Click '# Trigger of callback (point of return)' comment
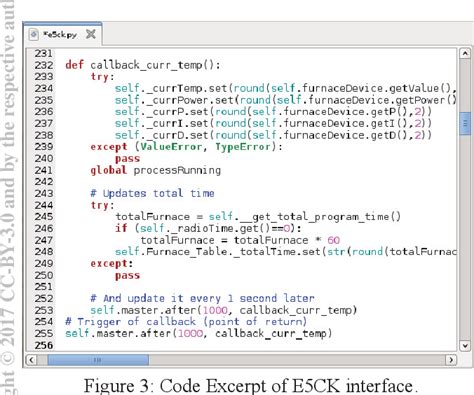 [x=186, y=322]
